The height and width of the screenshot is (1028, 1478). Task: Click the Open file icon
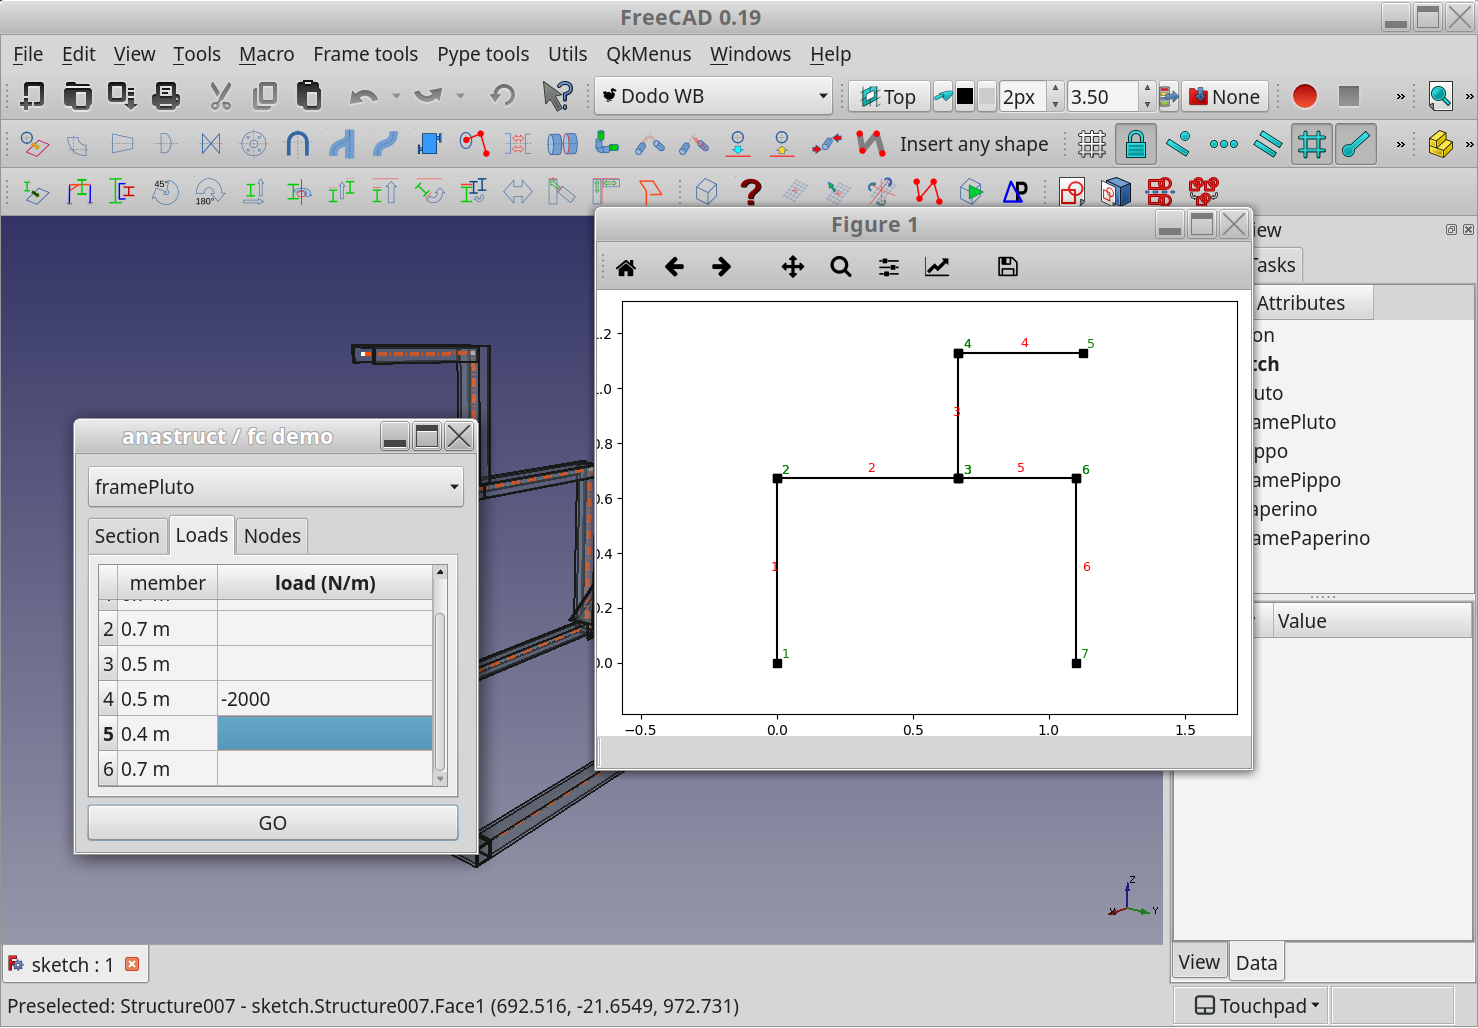coord(77,96)
